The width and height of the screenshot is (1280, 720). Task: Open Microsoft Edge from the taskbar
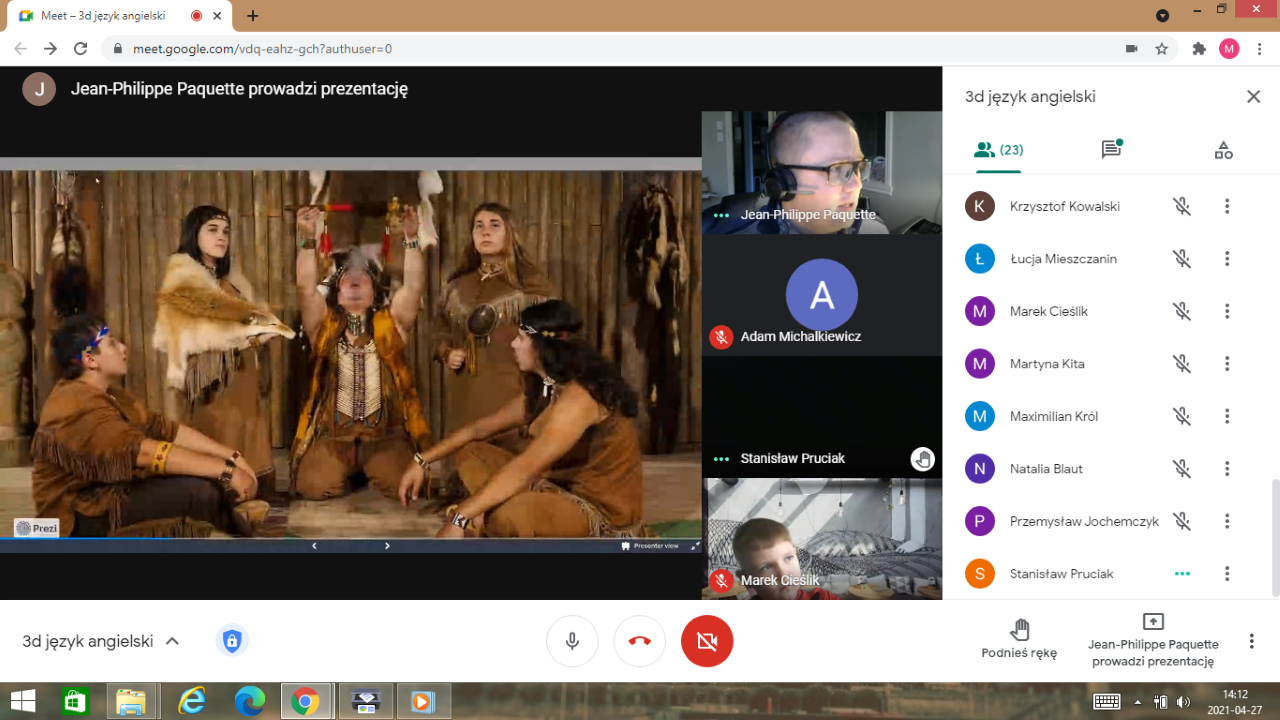pyautogui.click(x=249, y=701)
